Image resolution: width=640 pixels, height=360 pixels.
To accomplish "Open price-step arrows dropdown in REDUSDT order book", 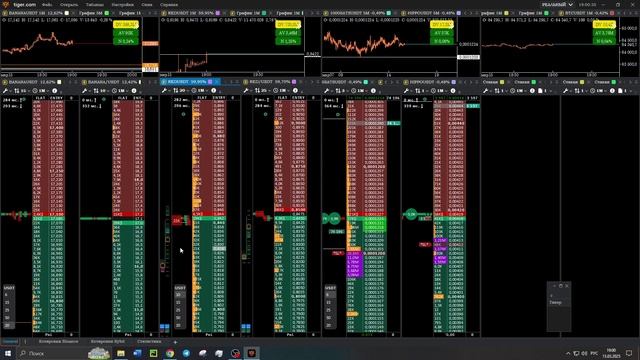I will [x=180, y=91].
